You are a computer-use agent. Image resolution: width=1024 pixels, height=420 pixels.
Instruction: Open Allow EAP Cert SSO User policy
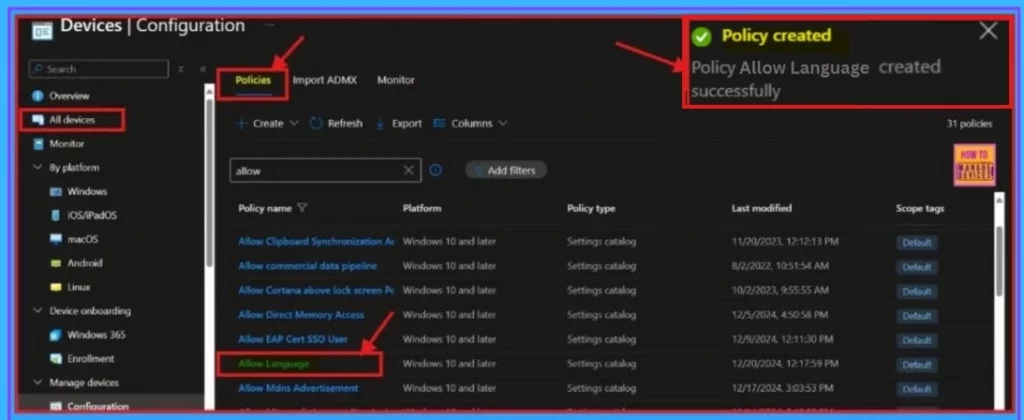(x=293, y=339)
